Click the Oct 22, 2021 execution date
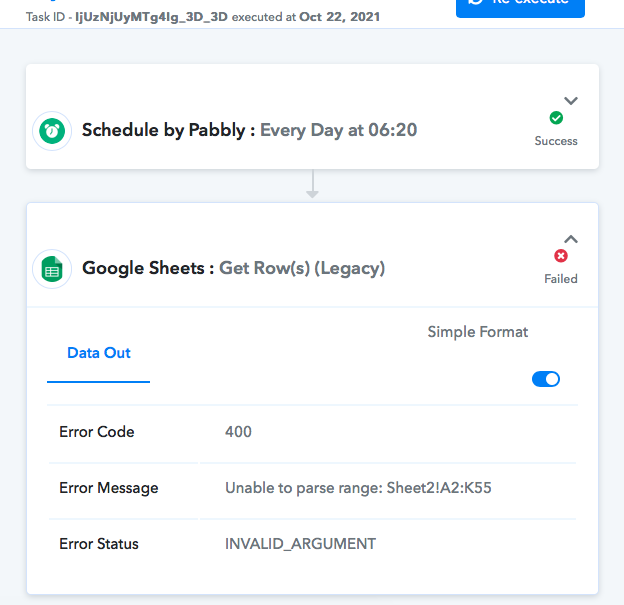The image size is (624, 605). point(339,17)
